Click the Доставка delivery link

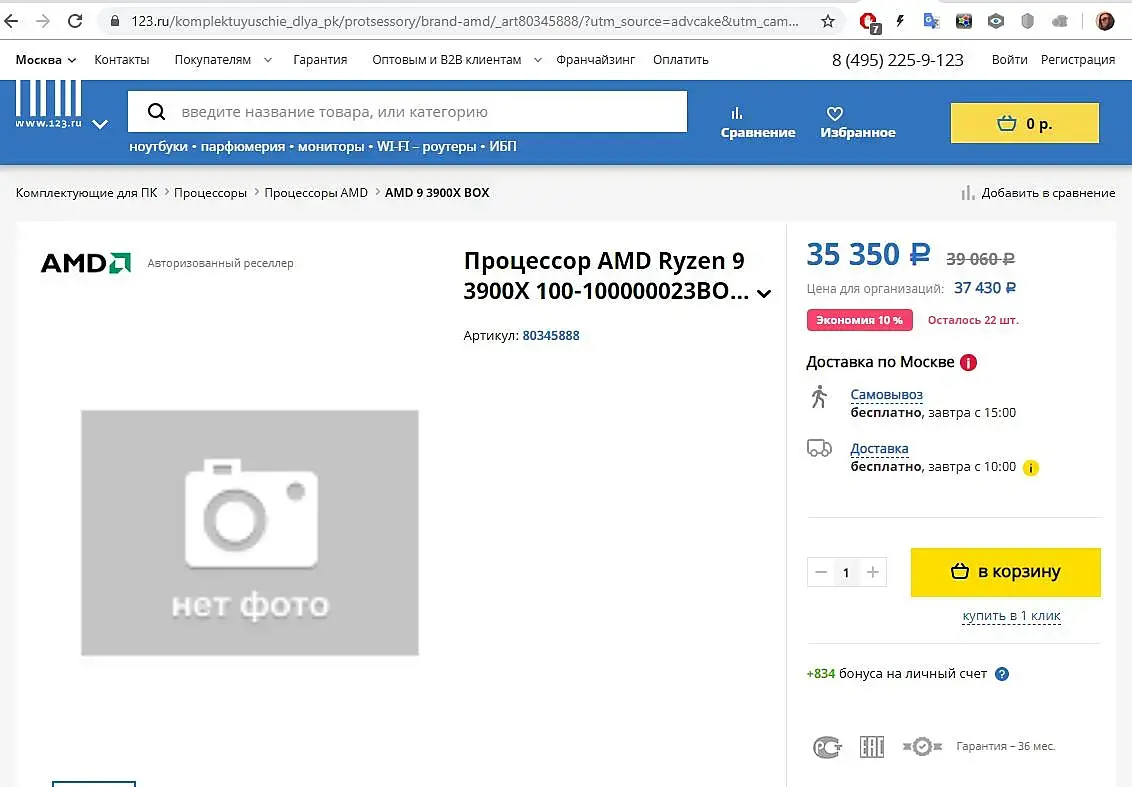click(879, 449)
